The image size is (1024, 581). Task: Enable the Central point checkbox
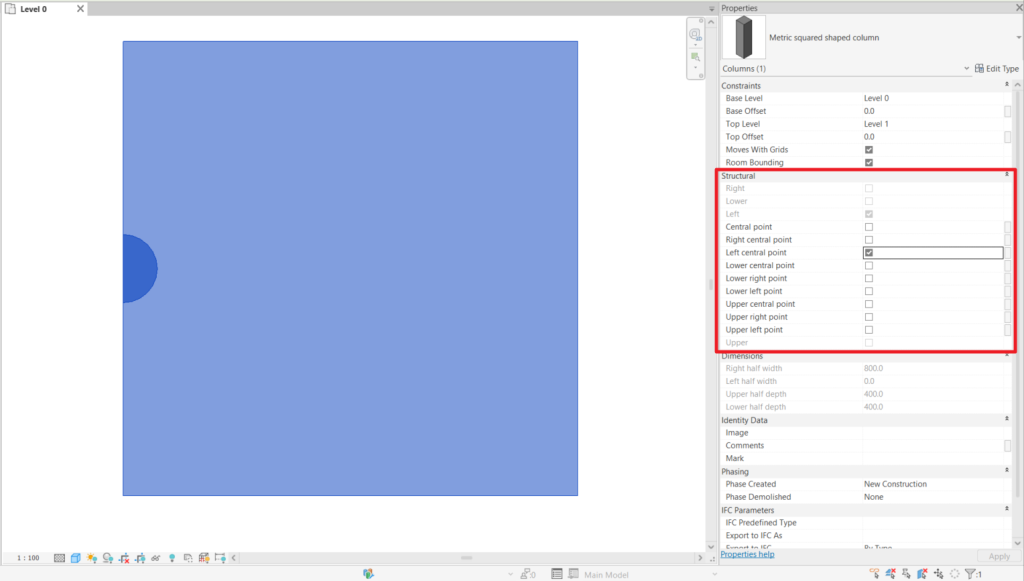point(868,227)
